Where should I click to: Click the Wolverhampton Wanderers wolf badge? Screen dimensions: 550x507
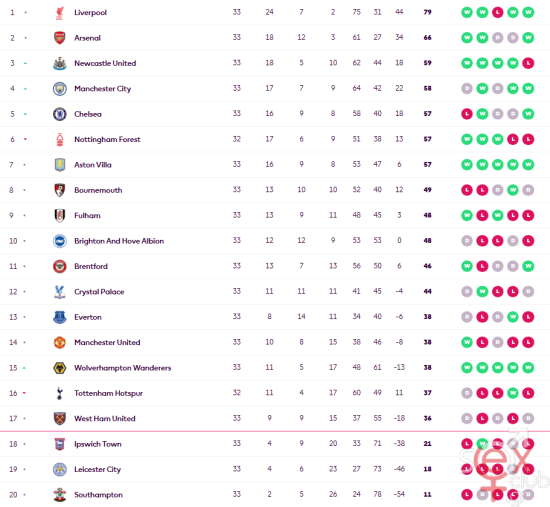click(x=60, y=368)
